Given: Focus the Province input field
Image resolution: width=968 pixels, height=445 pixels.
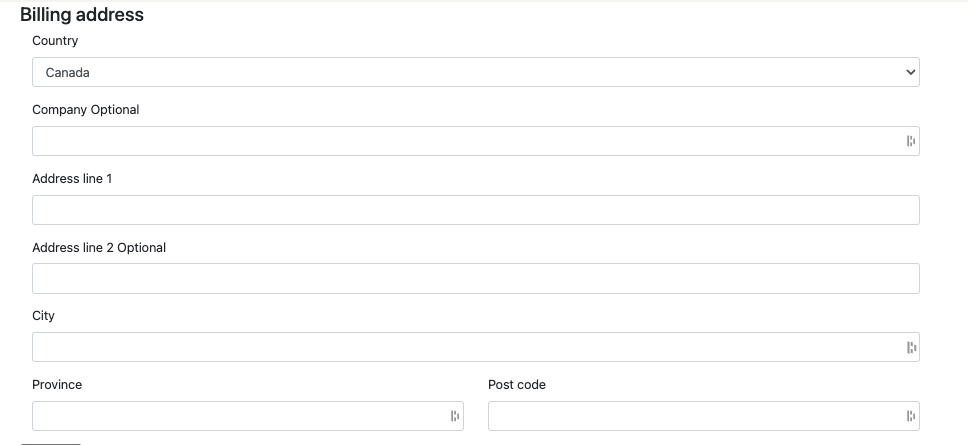Looking at the screenshot, I should tap(238, 416).
